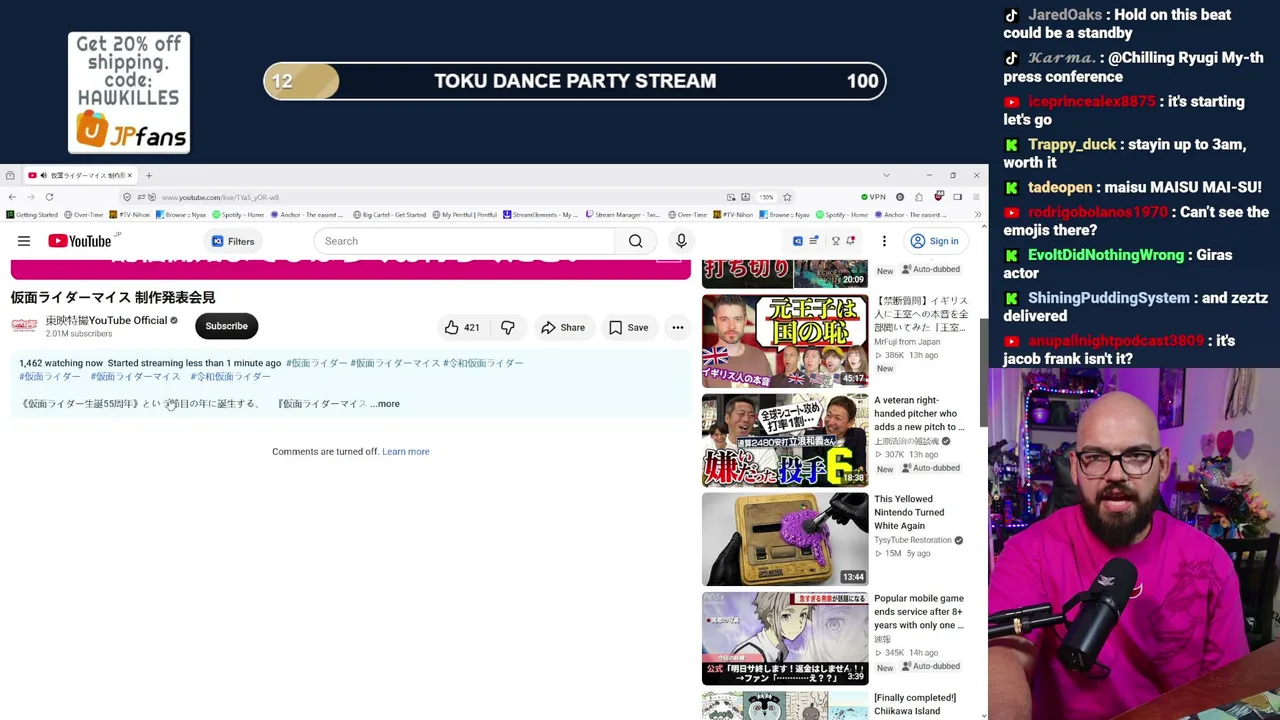Viewport: 1280px width, 720px height.
Task: Open 'Finally completed! Chiikawa Island' title
Action: (x=915, y=704)
